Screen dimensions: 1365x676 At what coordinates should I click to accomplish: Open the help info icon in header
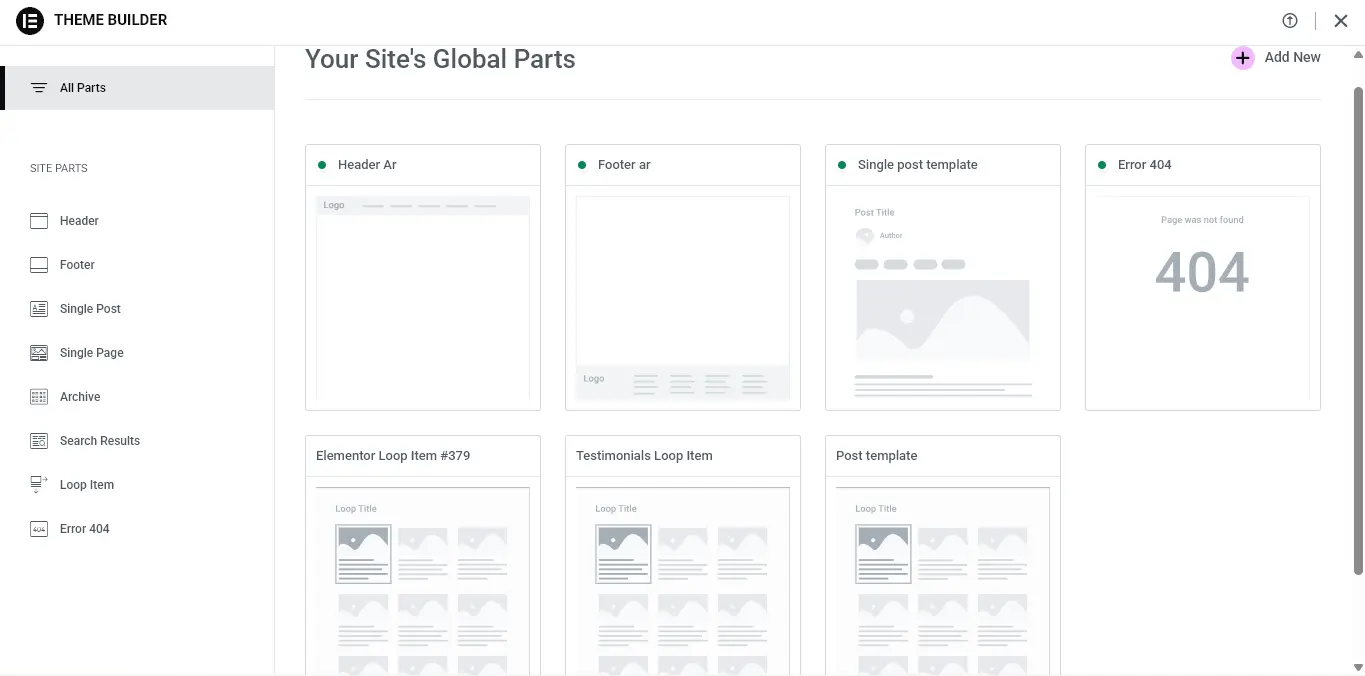pos(1290,21)
